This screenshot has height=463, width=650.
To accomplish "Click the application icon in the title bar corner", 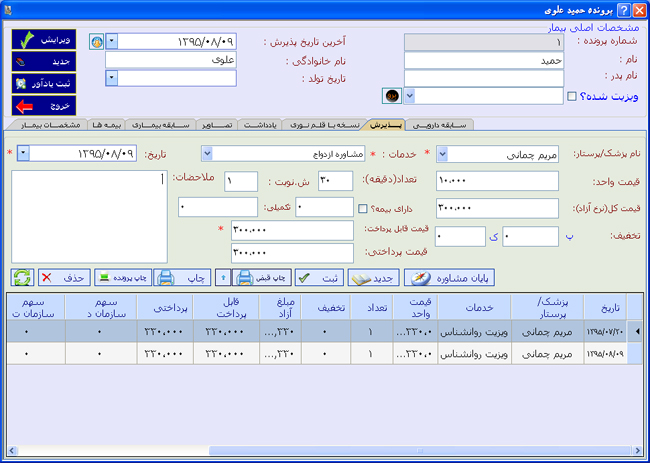I will [x=7, y=10].
